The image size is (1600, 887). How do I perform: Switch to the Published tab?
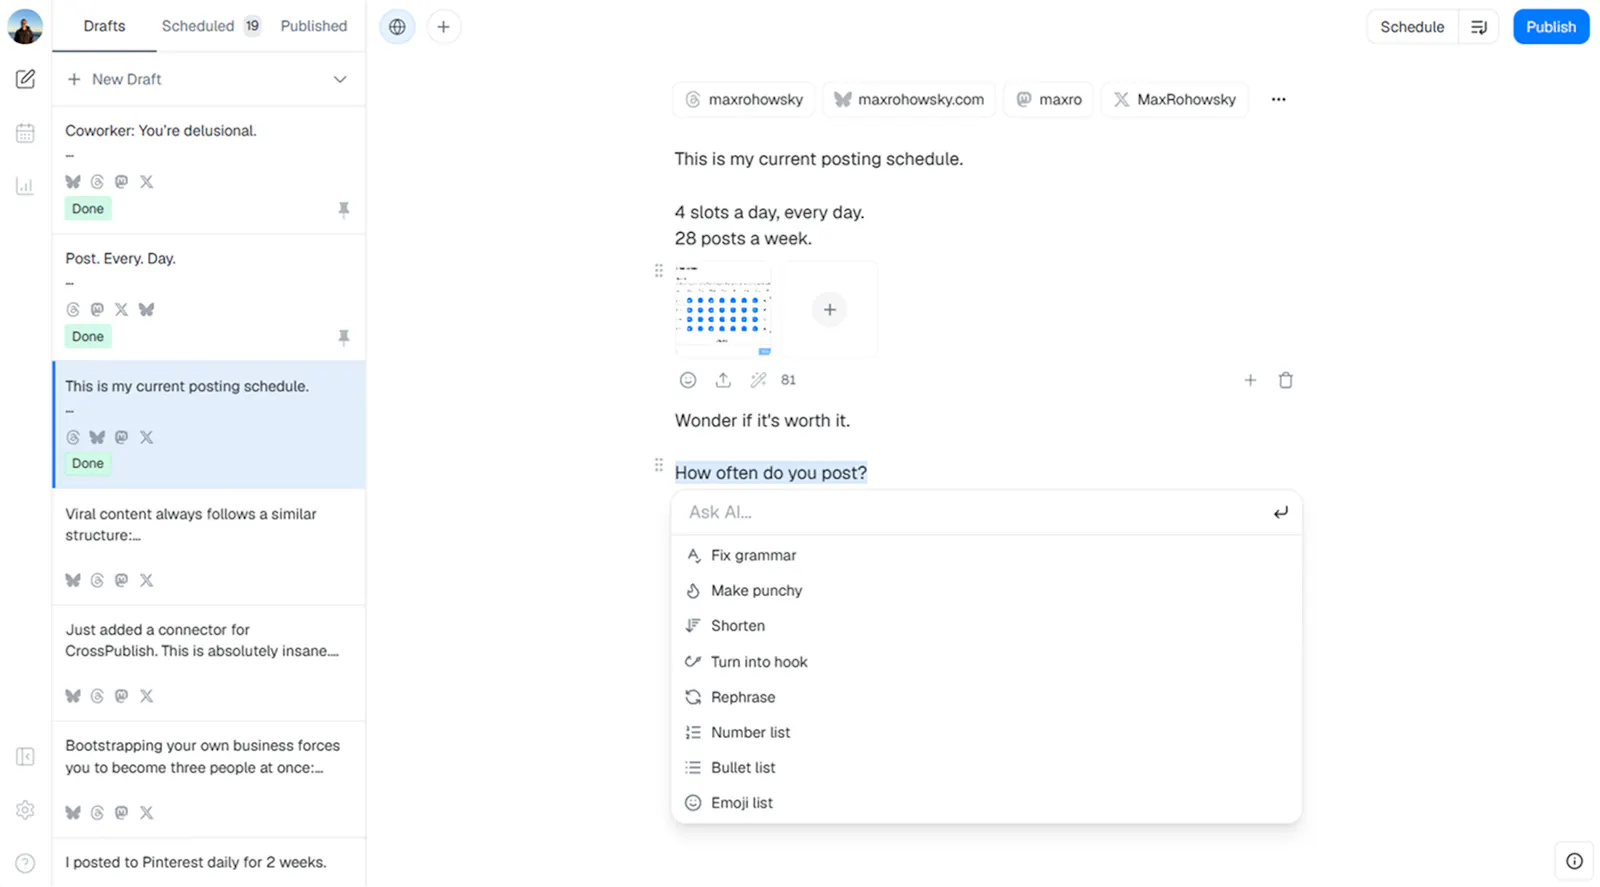[314, 26]
